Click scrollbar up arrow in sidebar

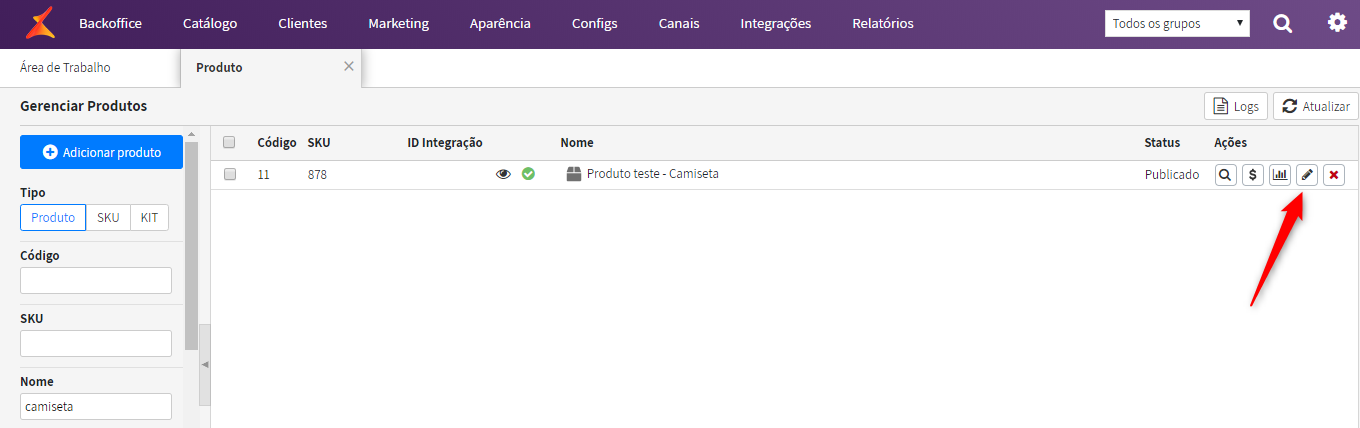[192, 133]
